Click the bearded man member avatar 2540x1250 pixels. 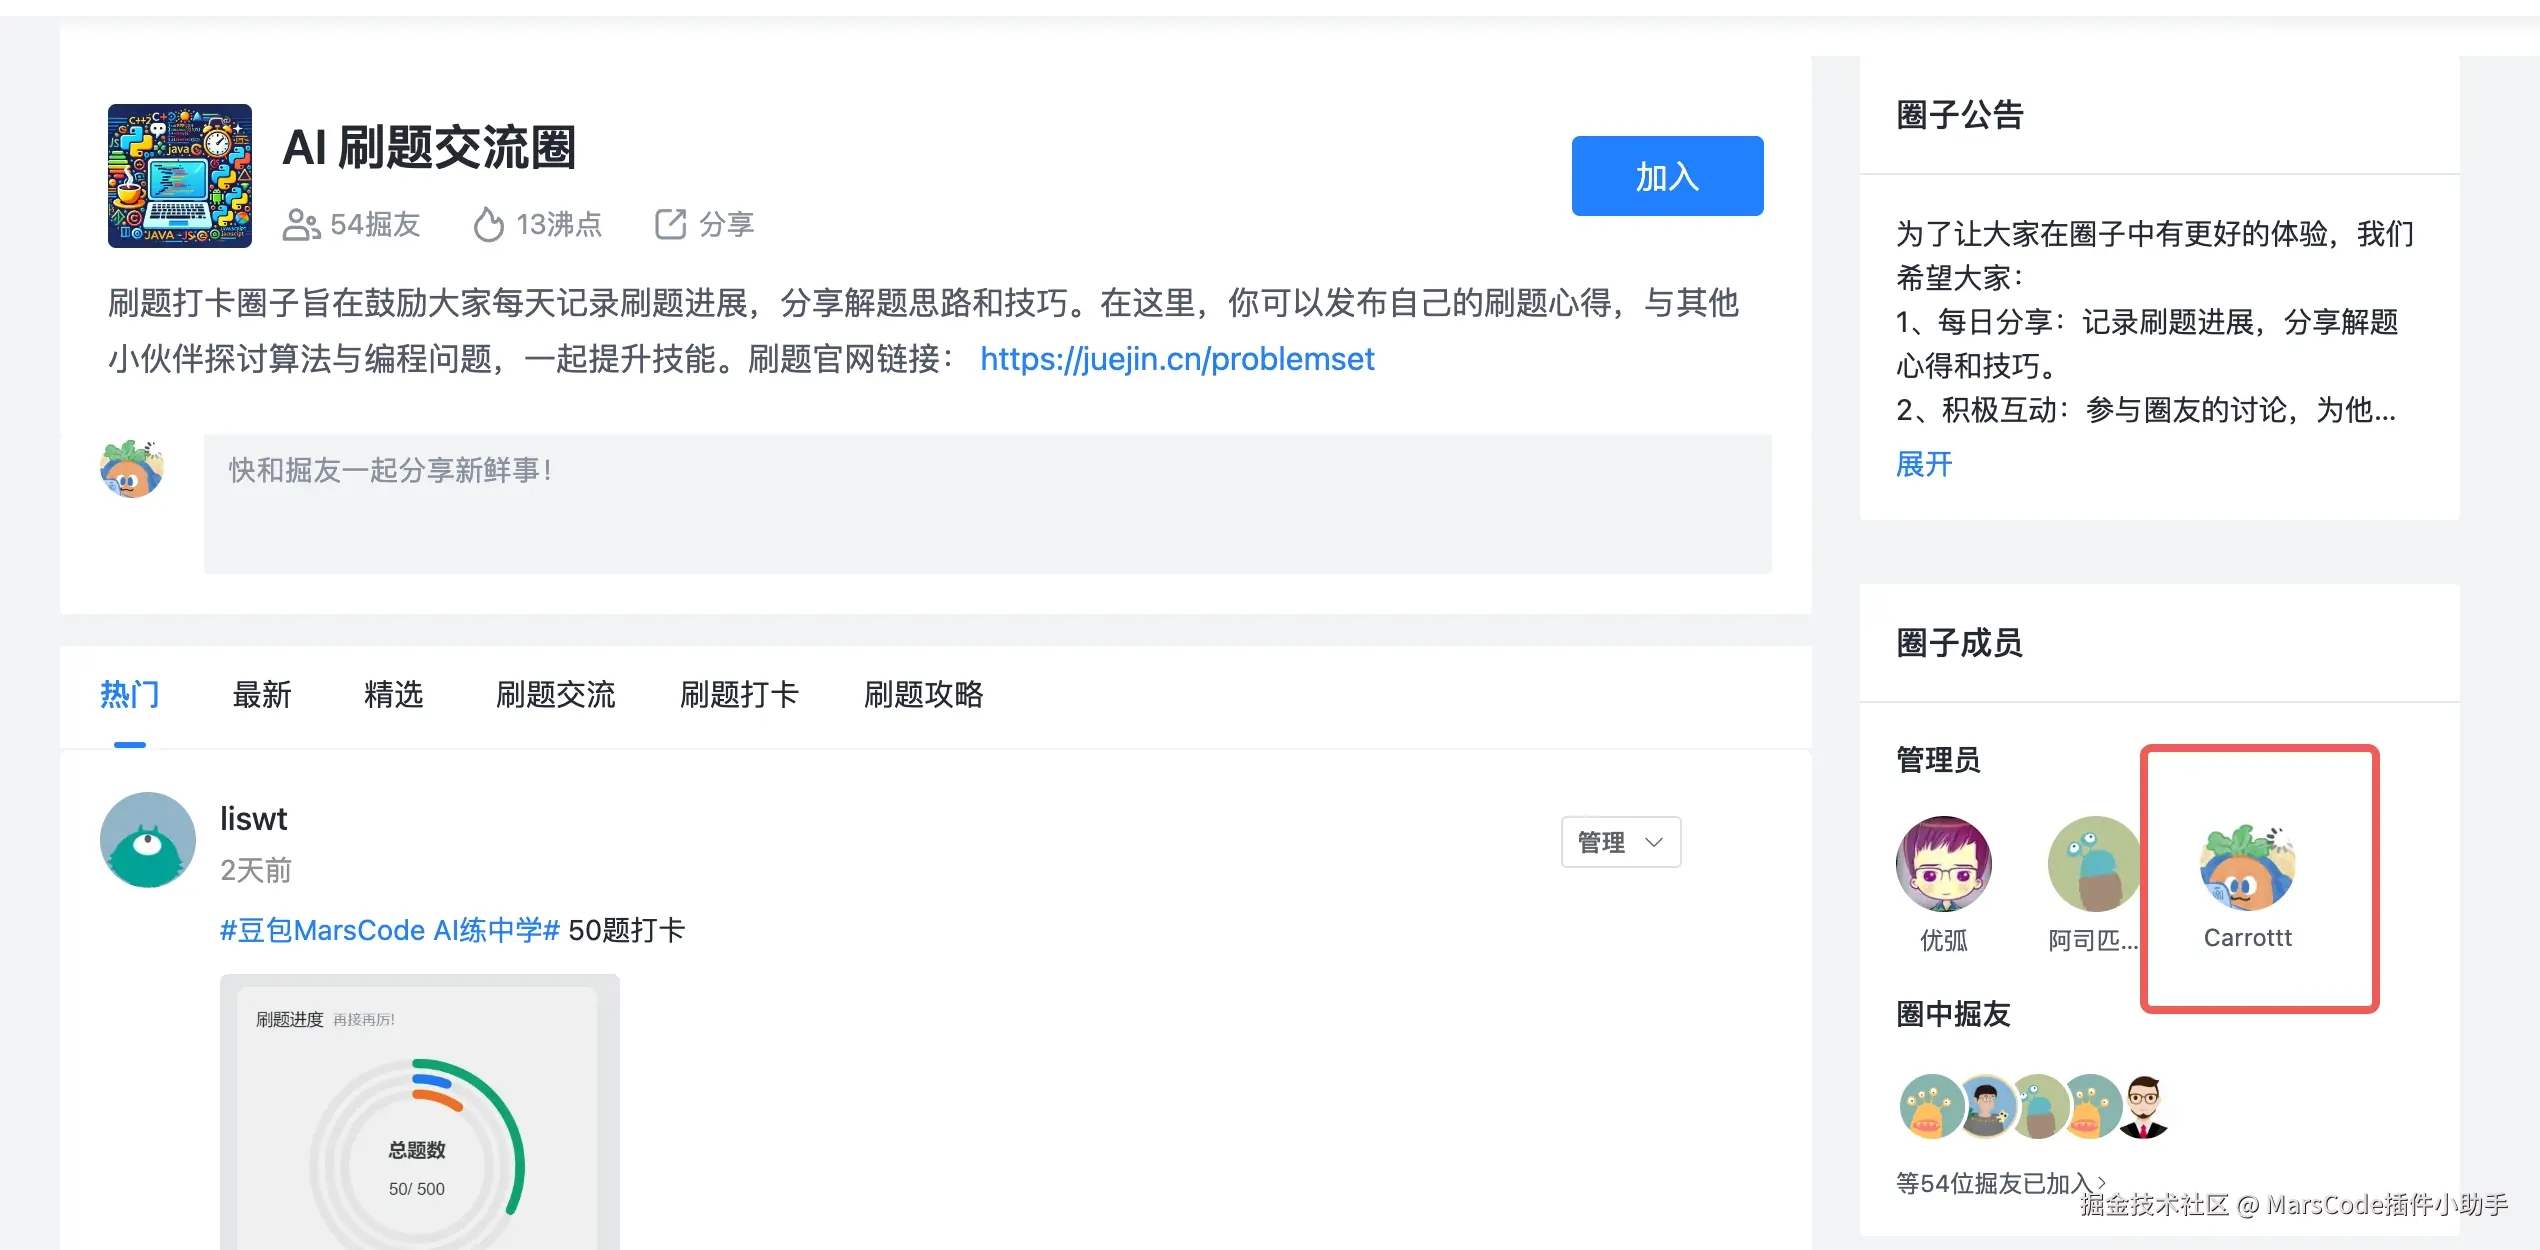click(x=2144, y=1107)
